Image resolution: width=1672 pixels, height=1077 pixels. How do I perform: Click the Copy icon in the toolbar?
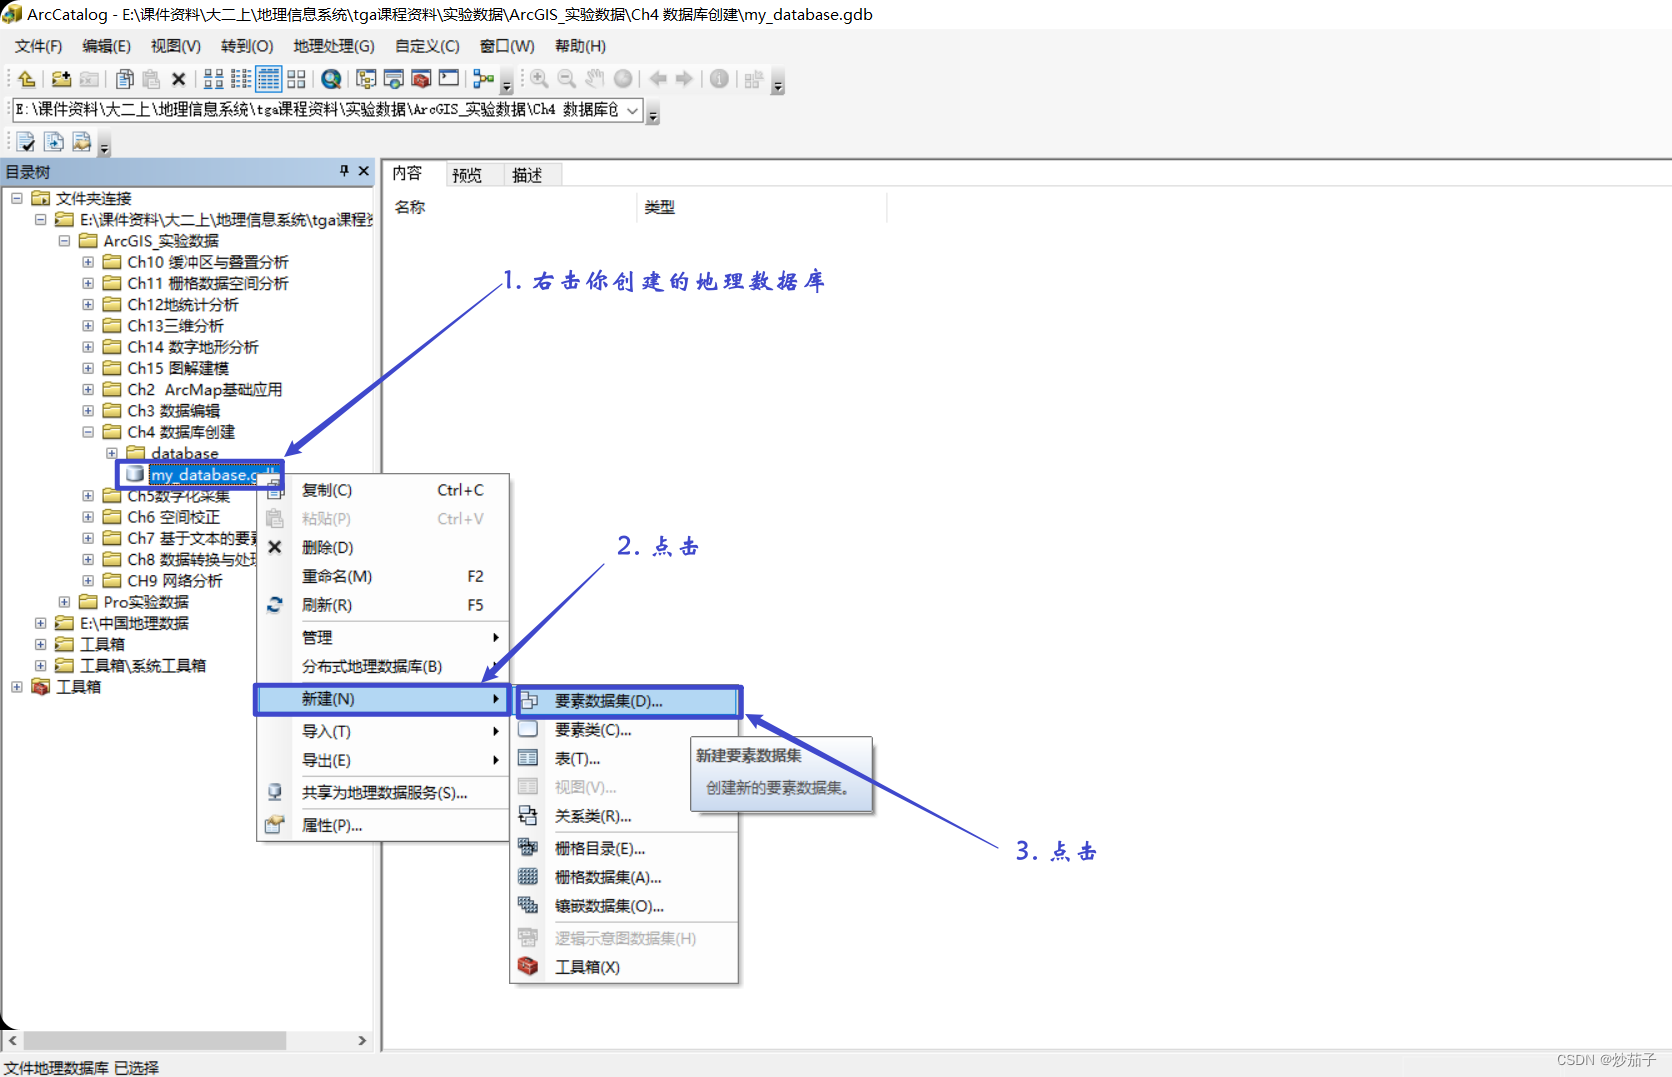tap(125, 79)
